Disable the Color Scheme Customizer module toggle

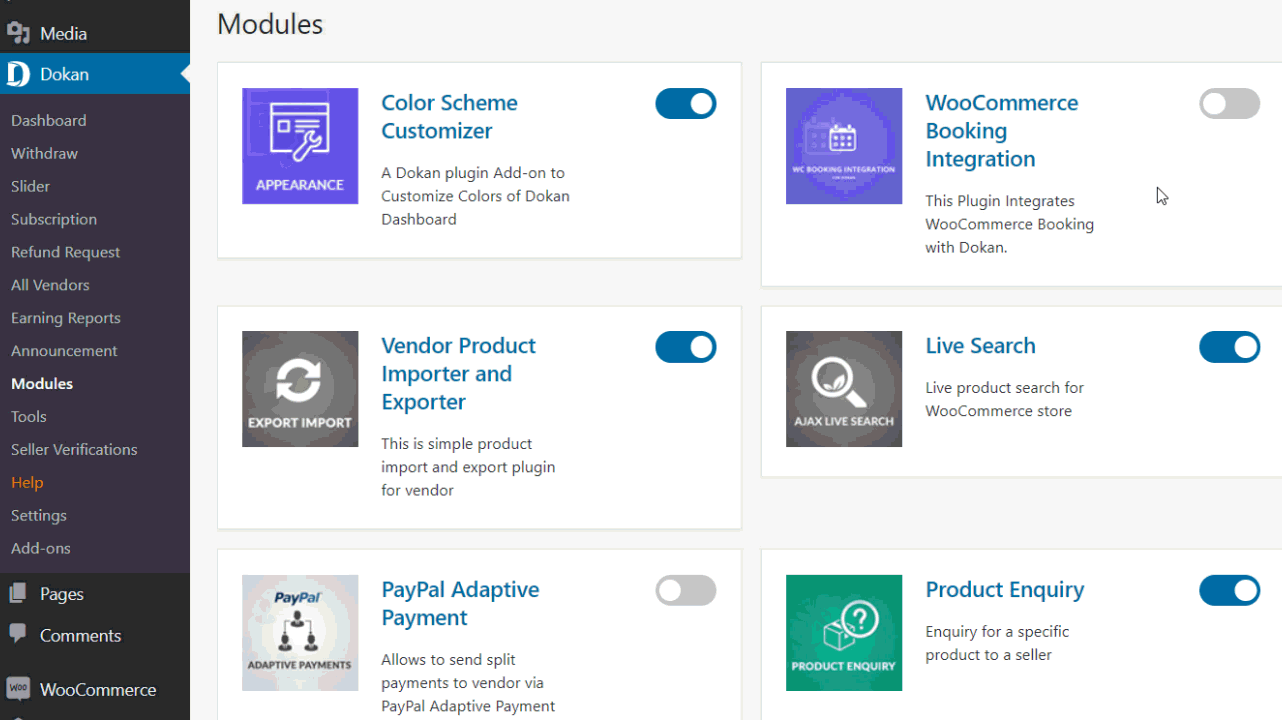pos(686,103)
